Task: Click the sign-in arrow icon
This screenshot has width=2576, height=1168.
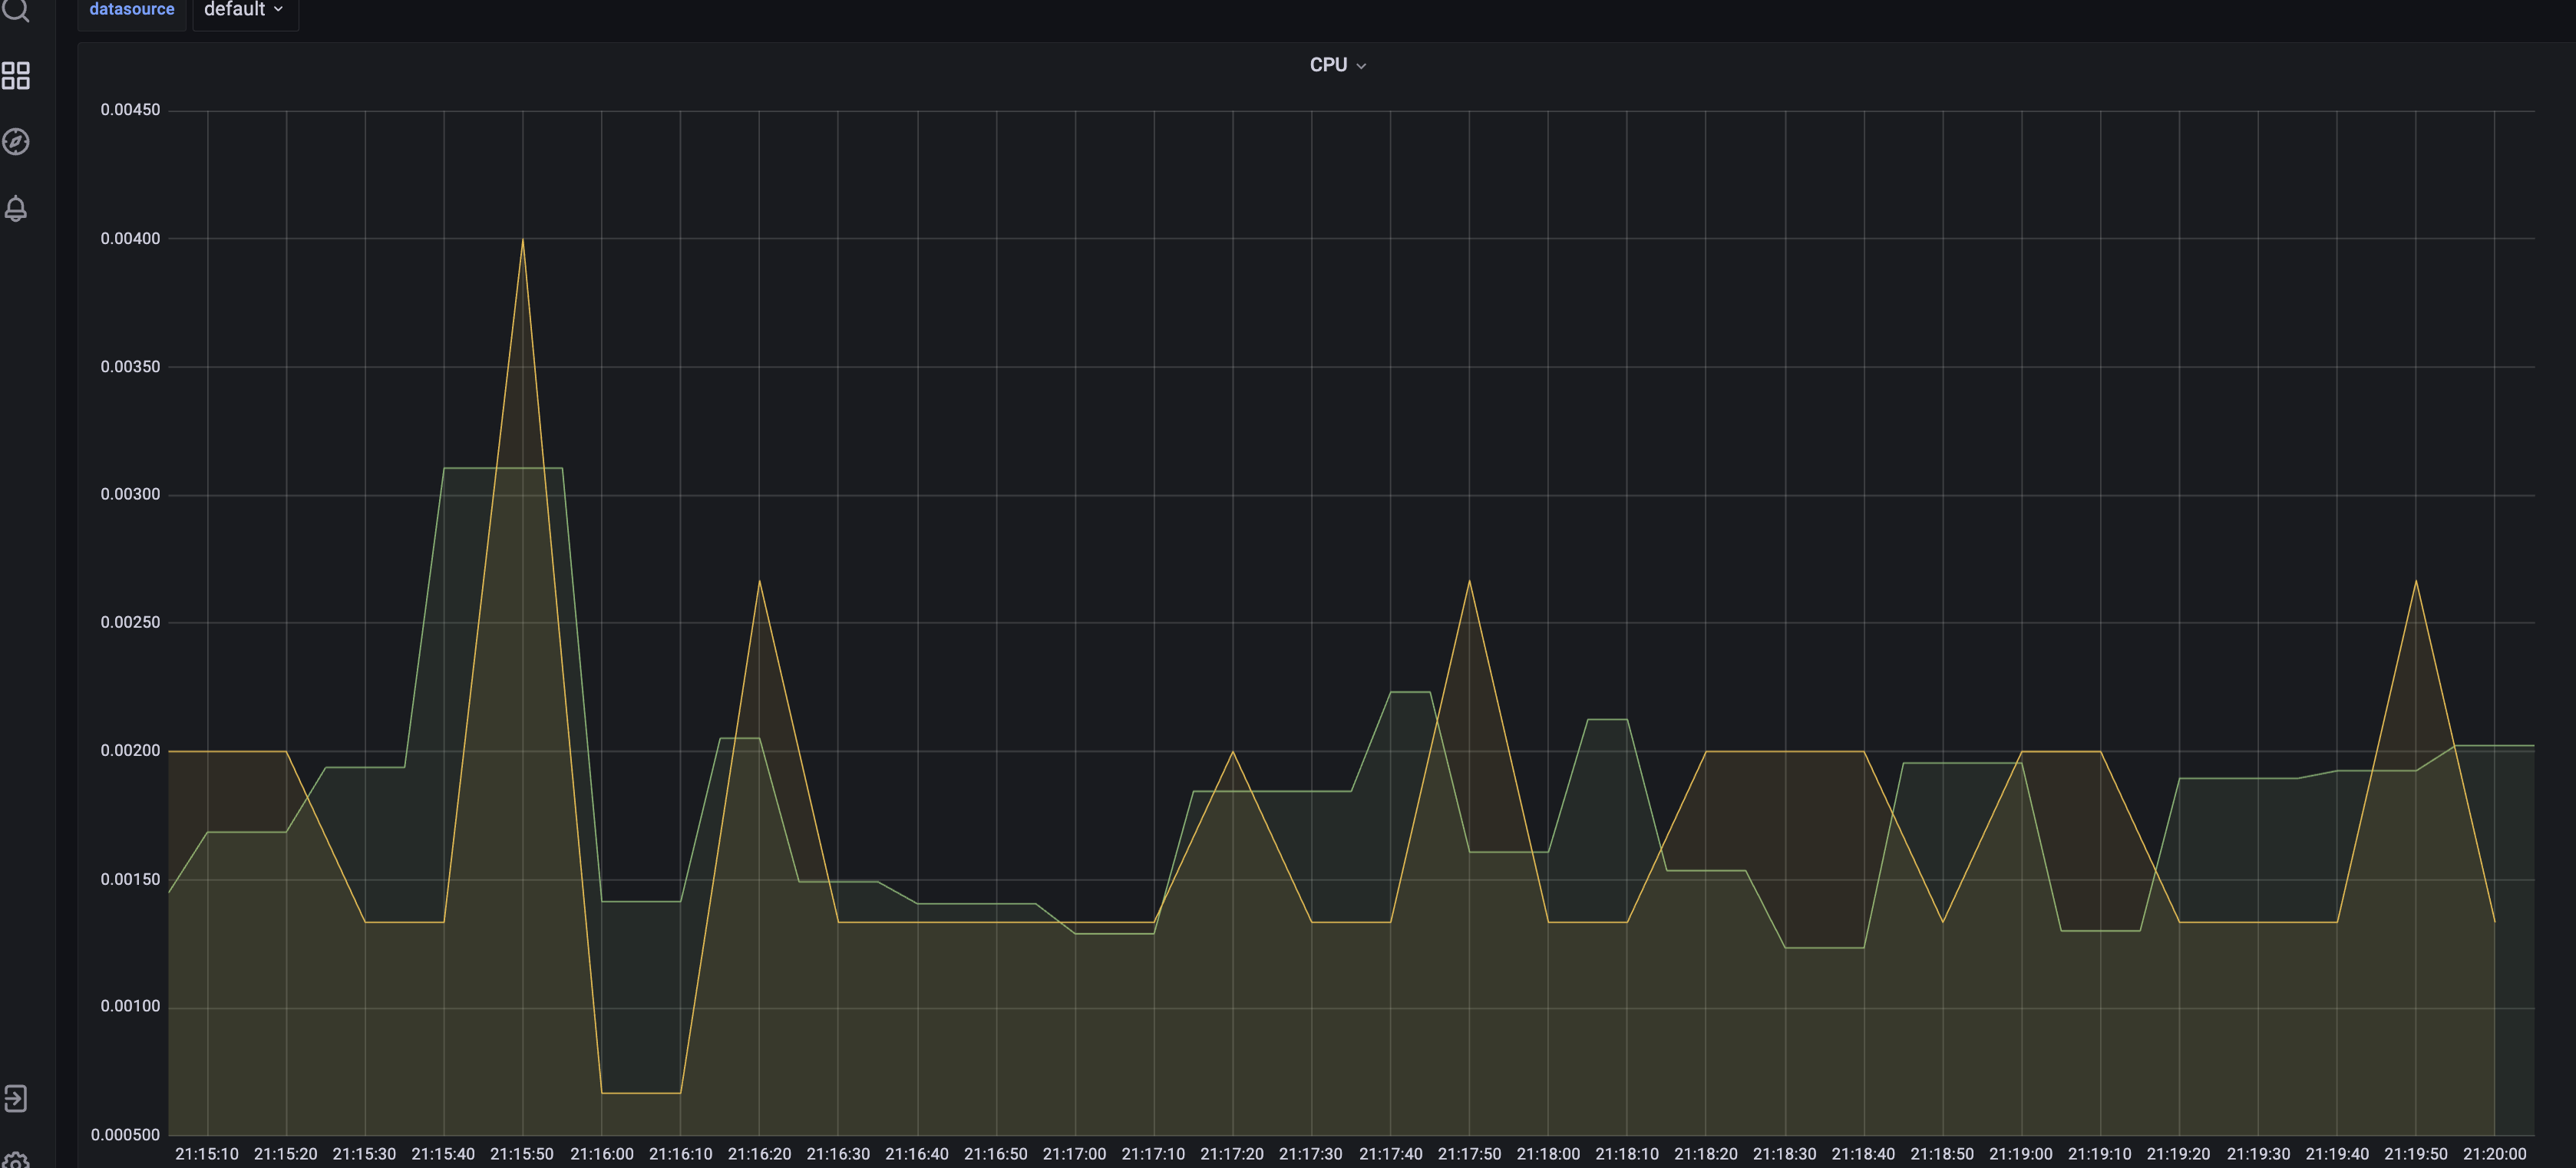Action: [x=16, y=1098]
